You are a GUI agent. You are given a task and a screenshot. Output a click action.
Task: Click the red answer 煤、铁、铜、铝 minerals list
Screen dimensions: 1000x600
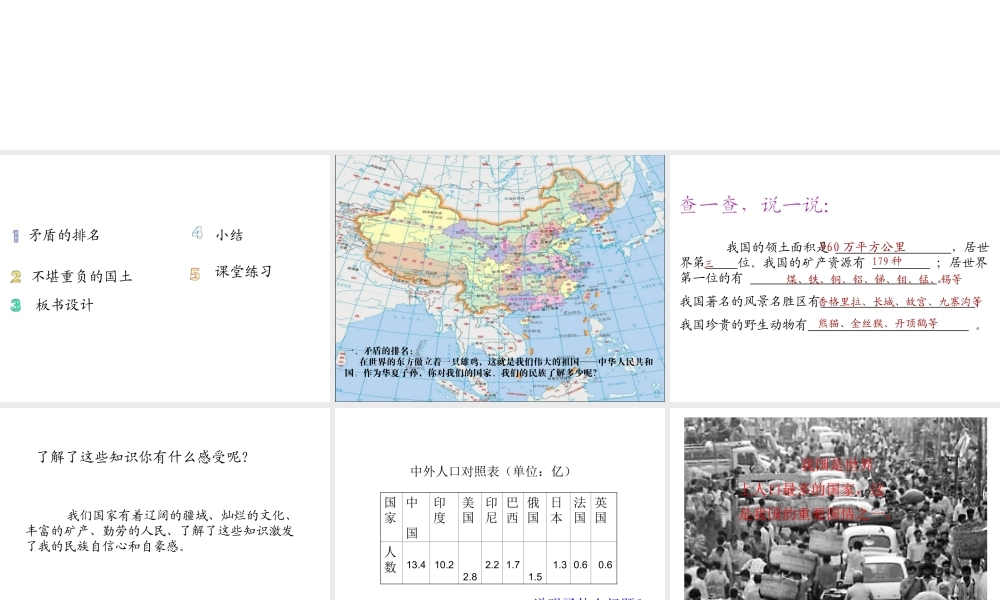(874, 279)
